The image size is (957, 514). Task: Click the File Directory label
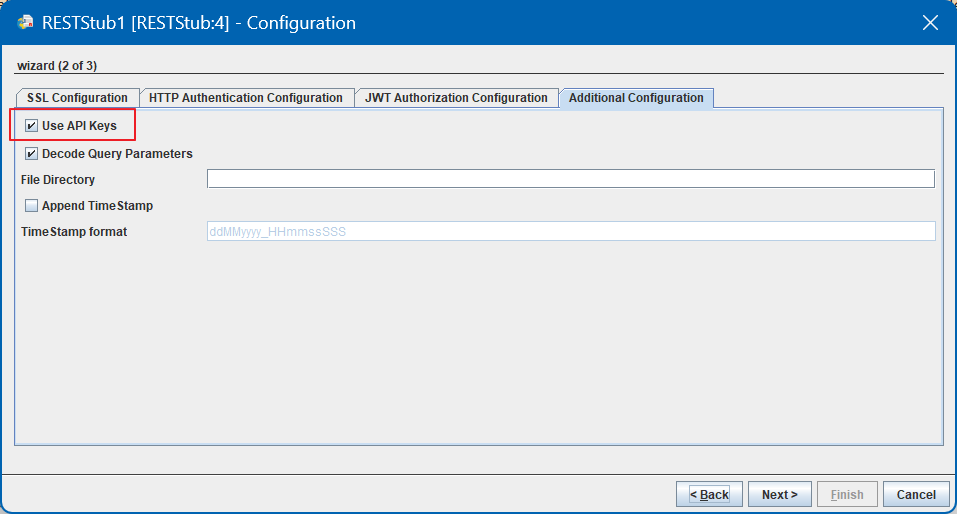coord(58,180)
